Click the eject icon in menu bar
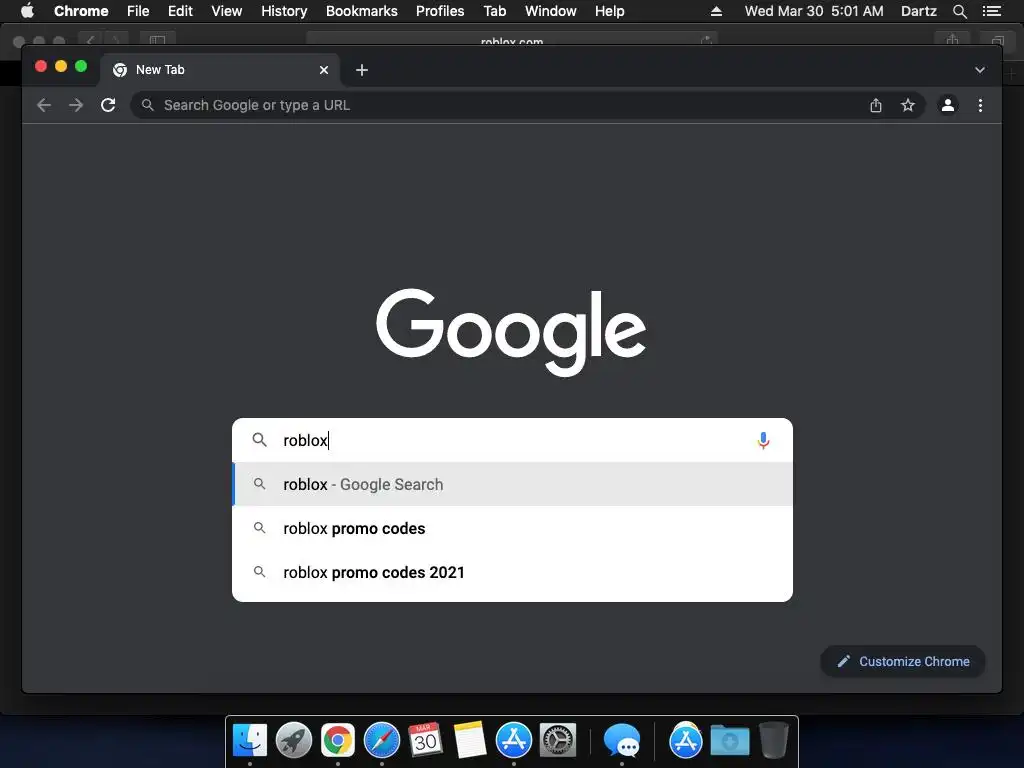Image resolution: width=1024 pixels, height=768 pixels. [716, 11]
